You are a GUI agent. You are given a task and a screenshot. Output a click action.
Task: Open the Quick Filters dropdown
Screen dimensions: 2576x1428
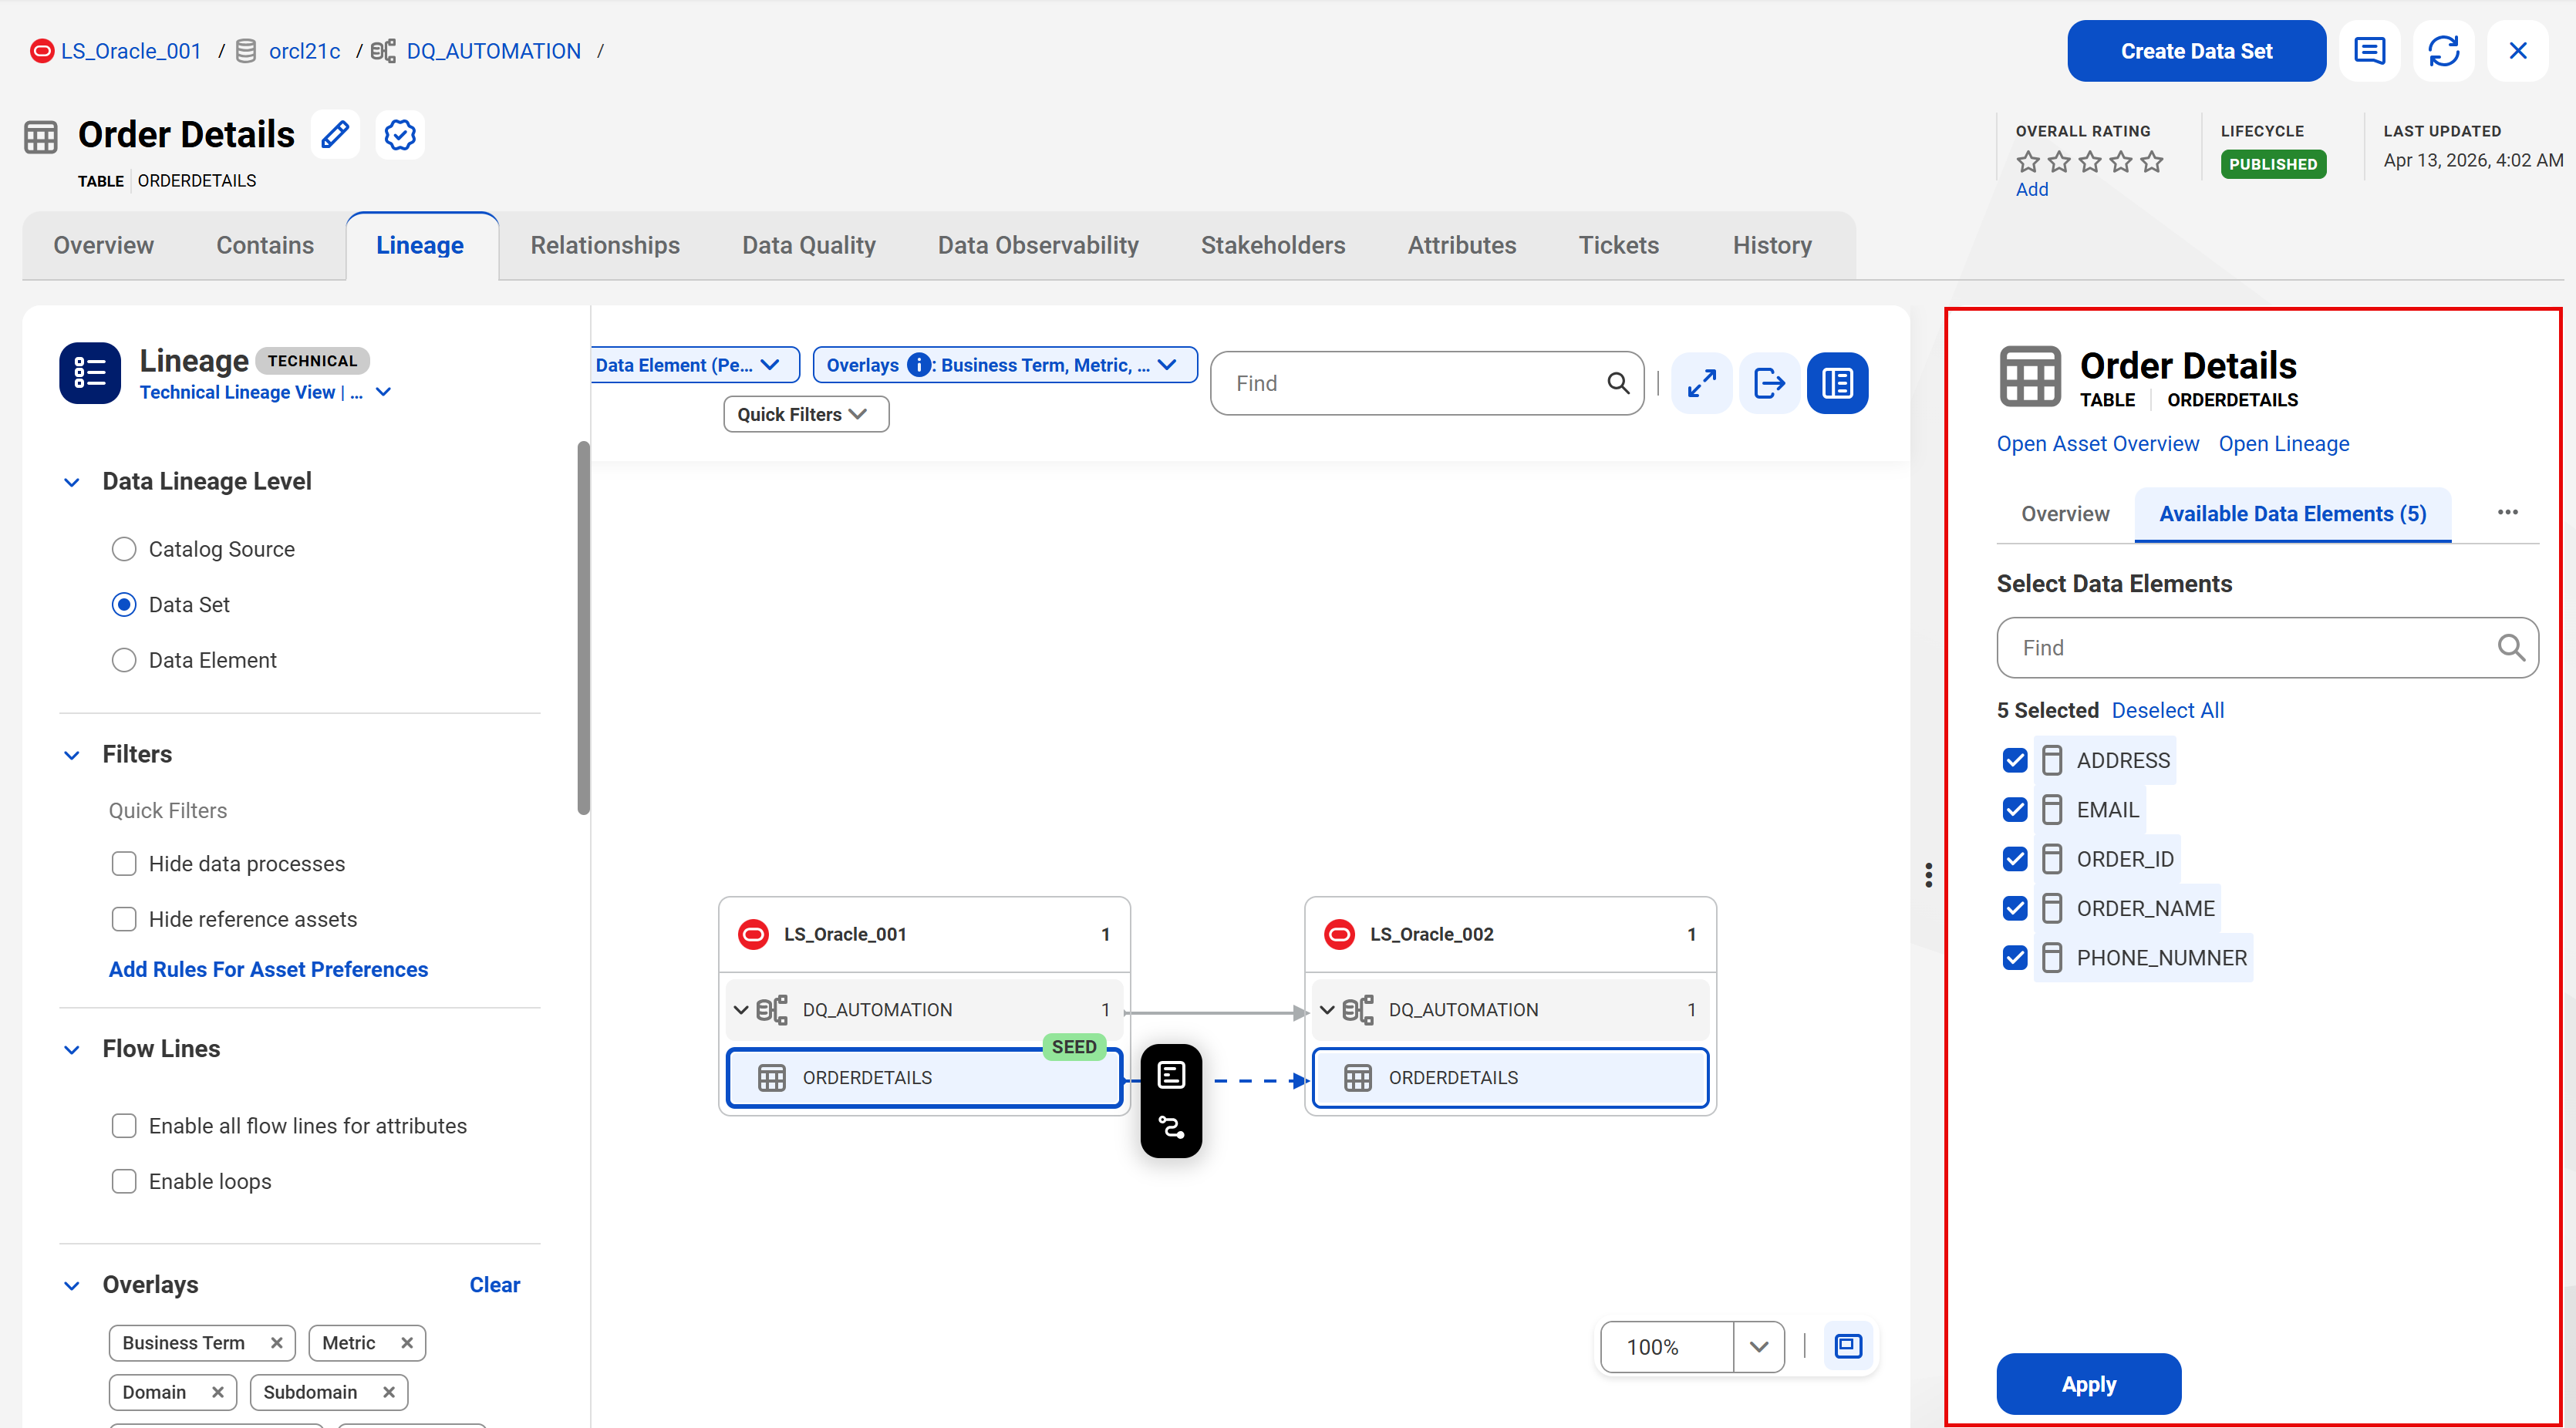pos(806,414)
